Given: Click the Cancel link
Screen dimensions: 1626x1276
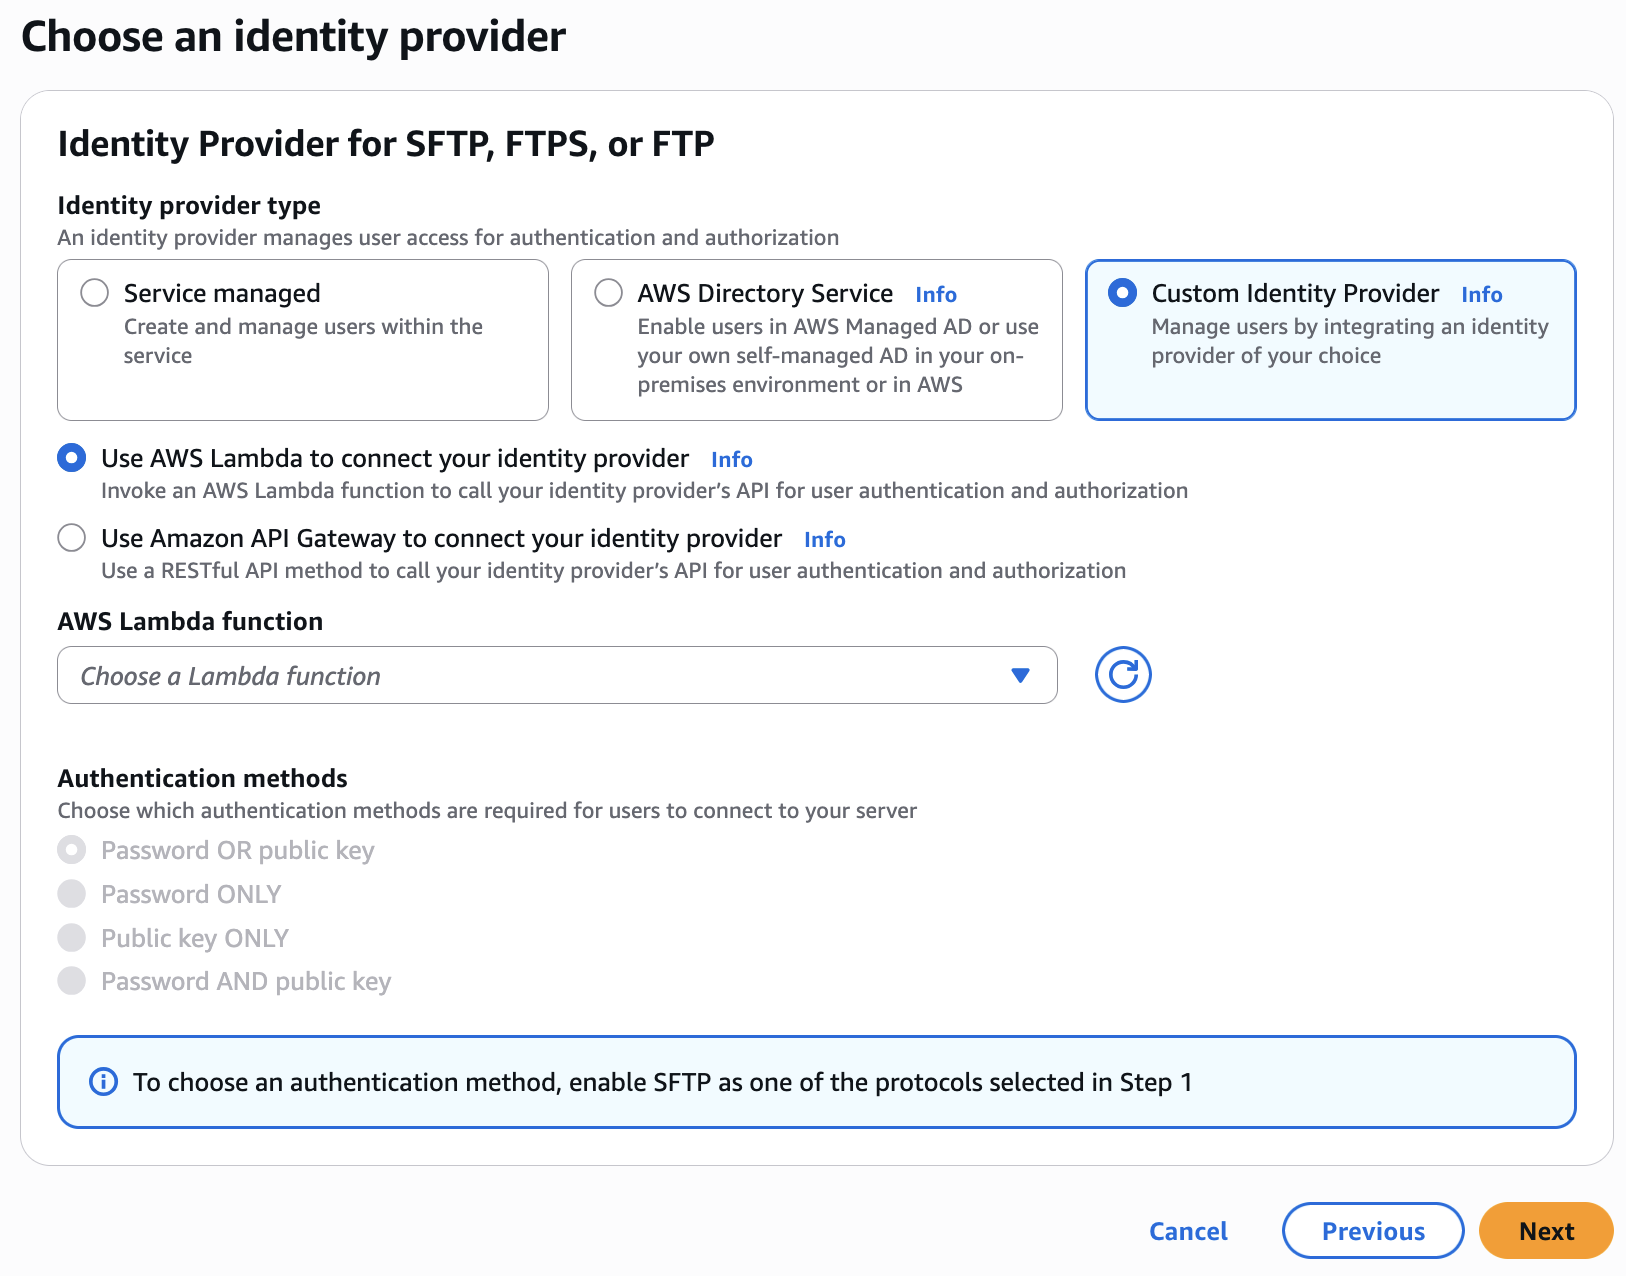Looking at the screenshot, I should coord(1188,1231).
